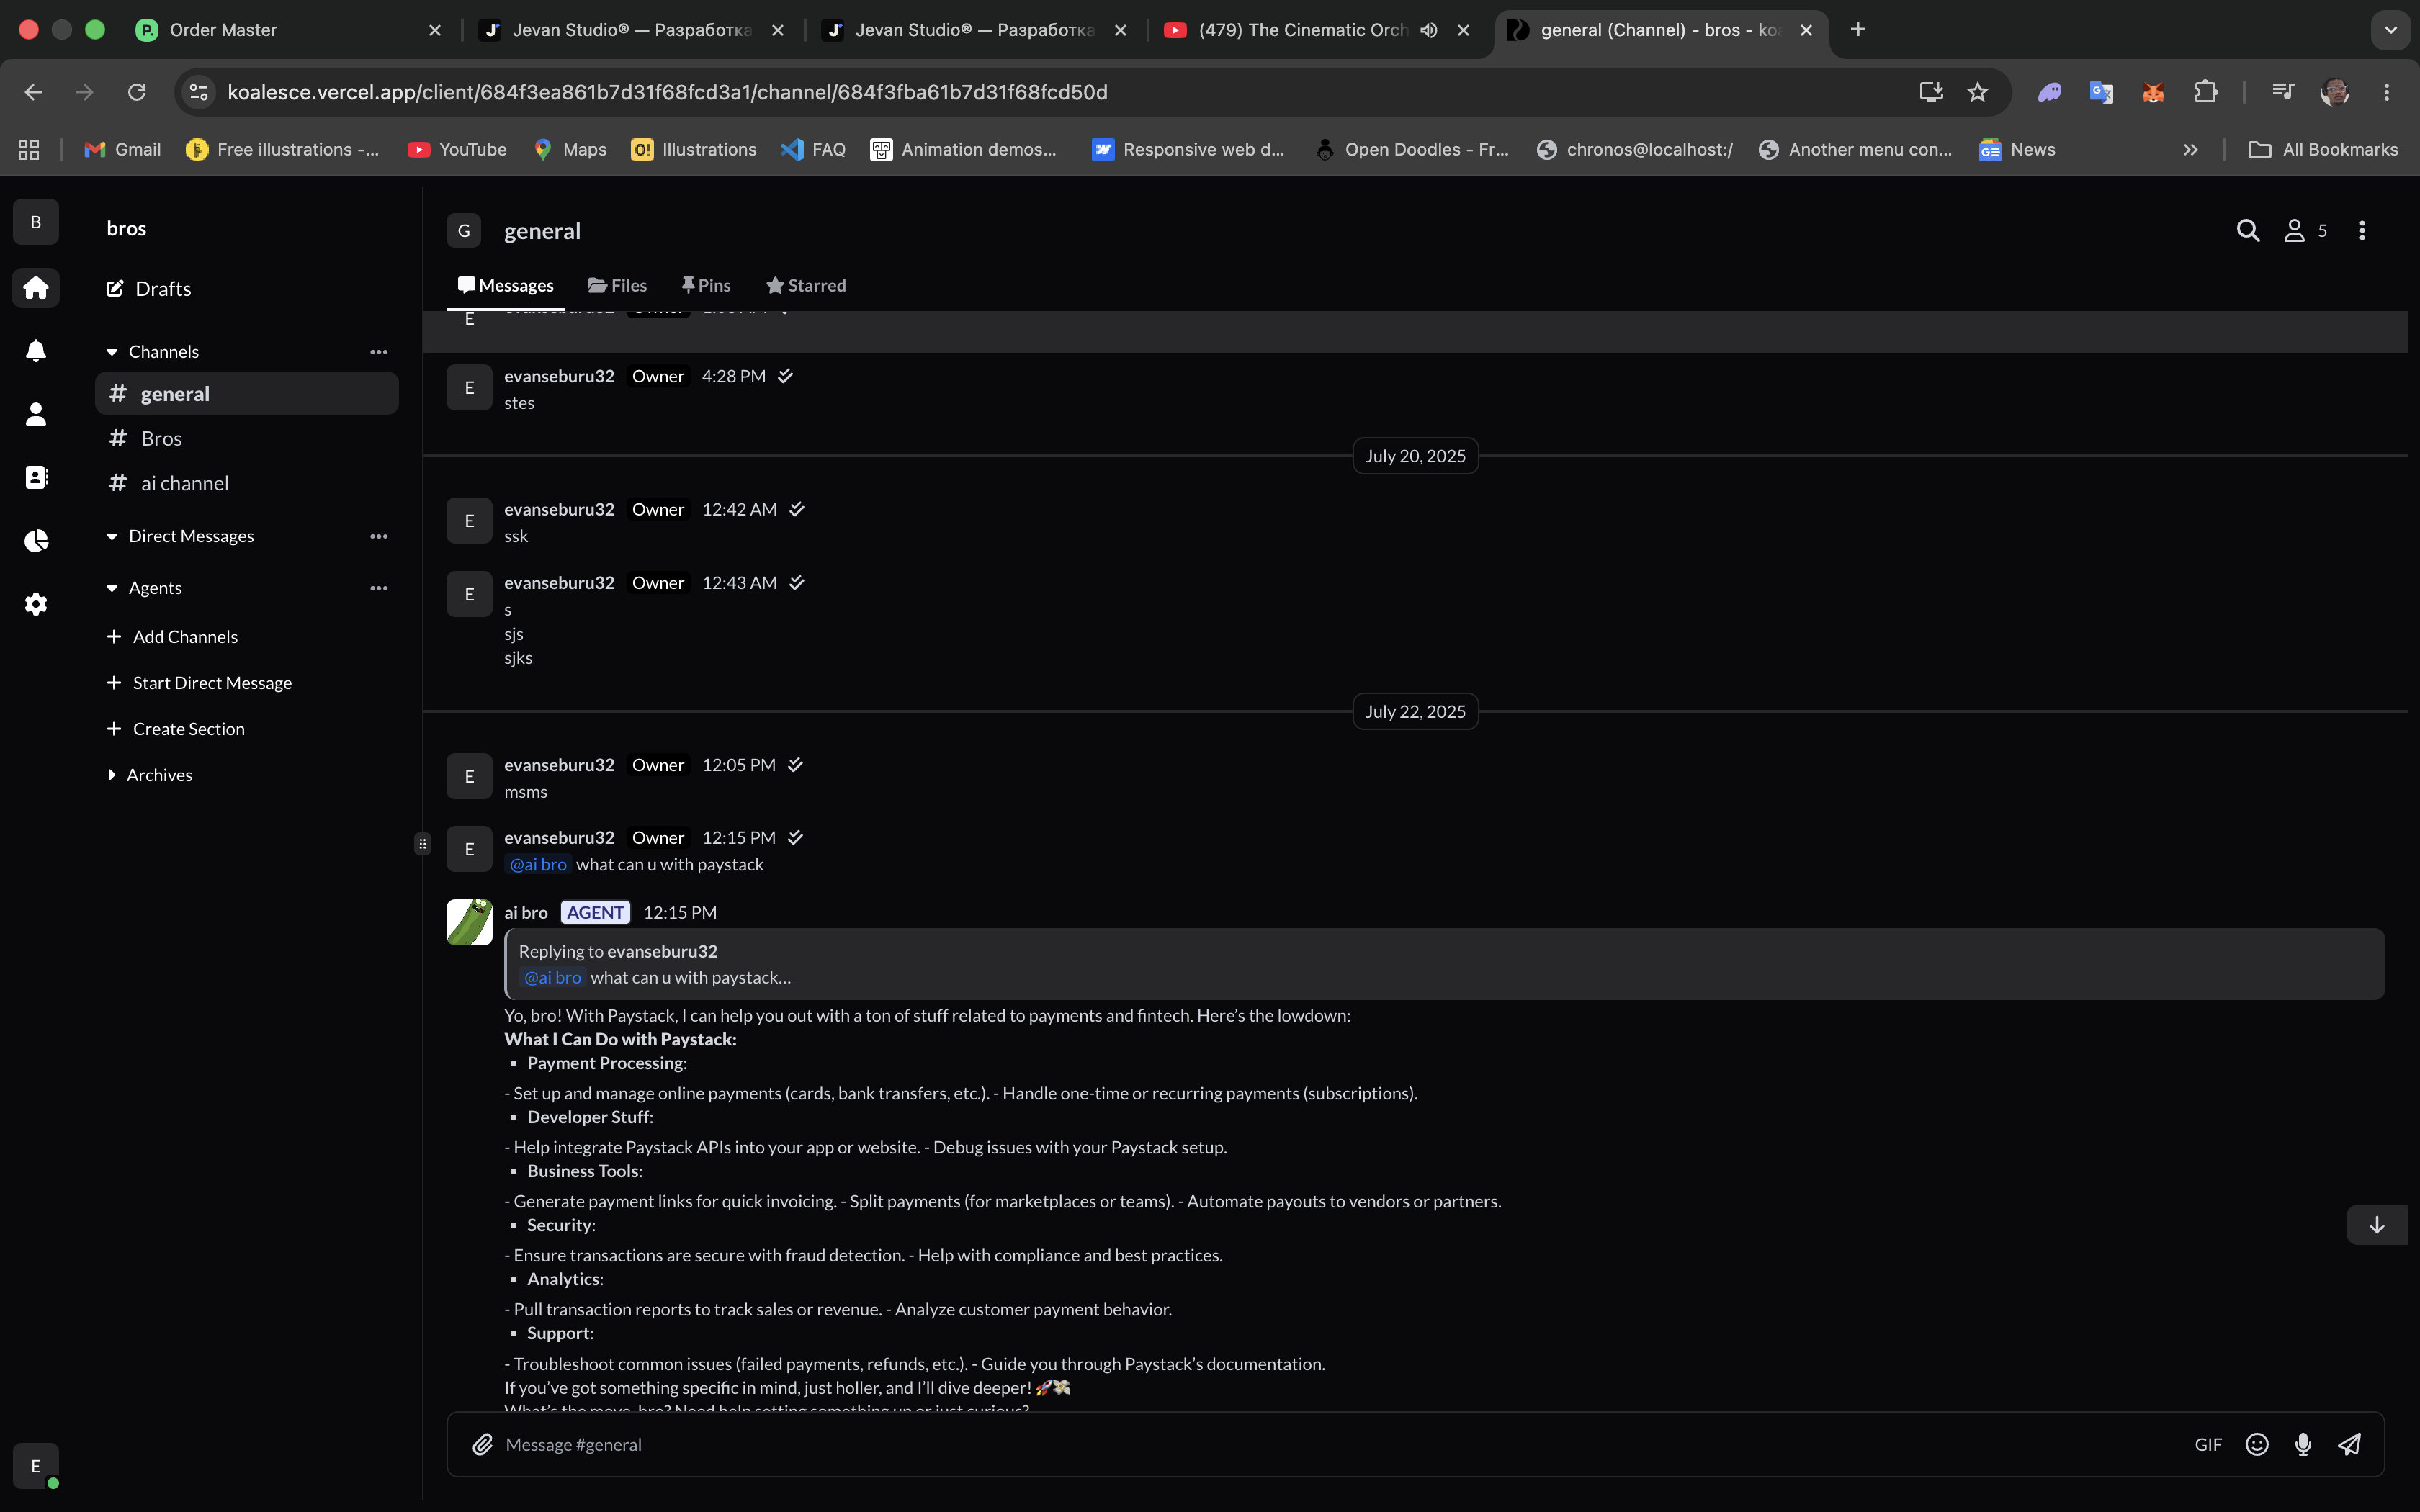This screenshot has height=1512, width=2420.
Task: Open Chrome profile avatar
Action: click(x=2335, y=92)
